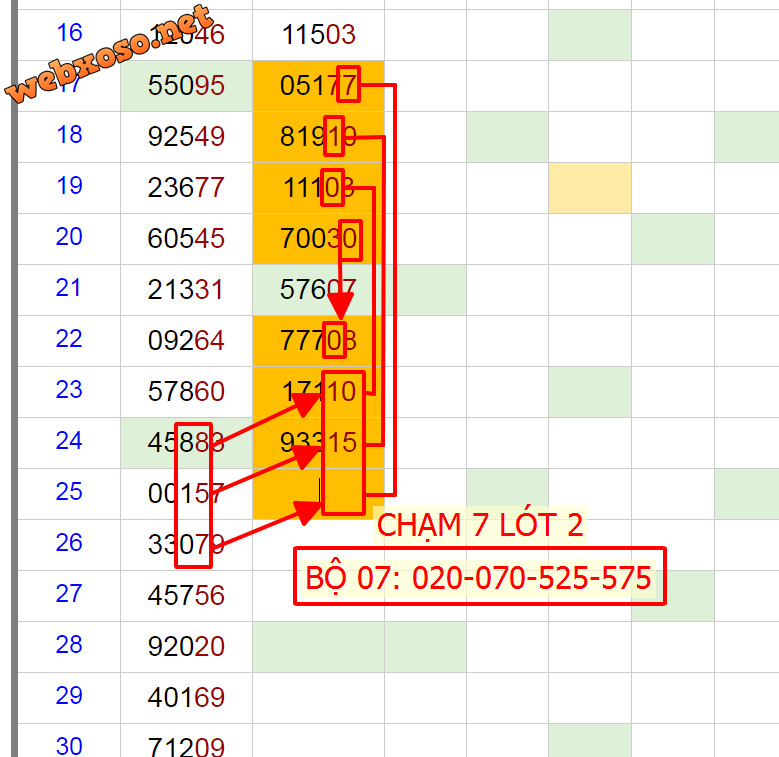Click orange cell containing 70030
The height and width of the screenshot is (757, 779).
[x=318, y=239]
